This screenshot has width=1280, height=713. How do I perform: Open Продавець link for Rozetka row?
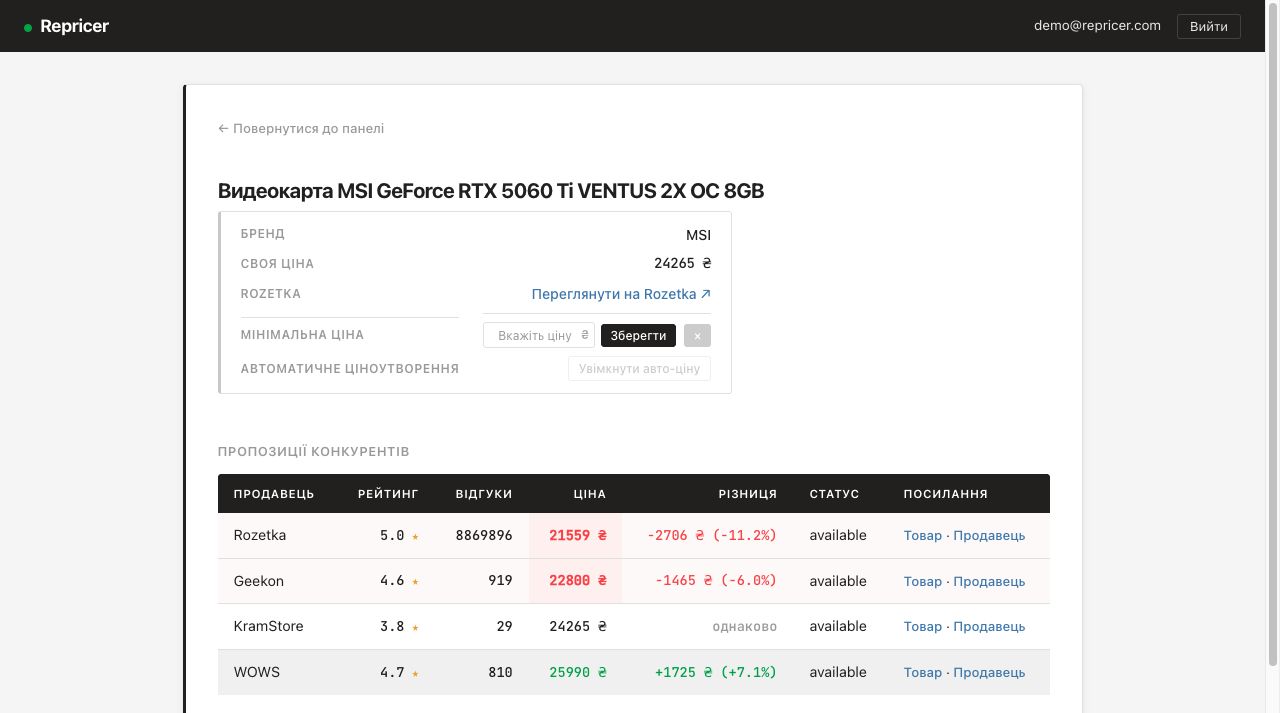[989, 536]
